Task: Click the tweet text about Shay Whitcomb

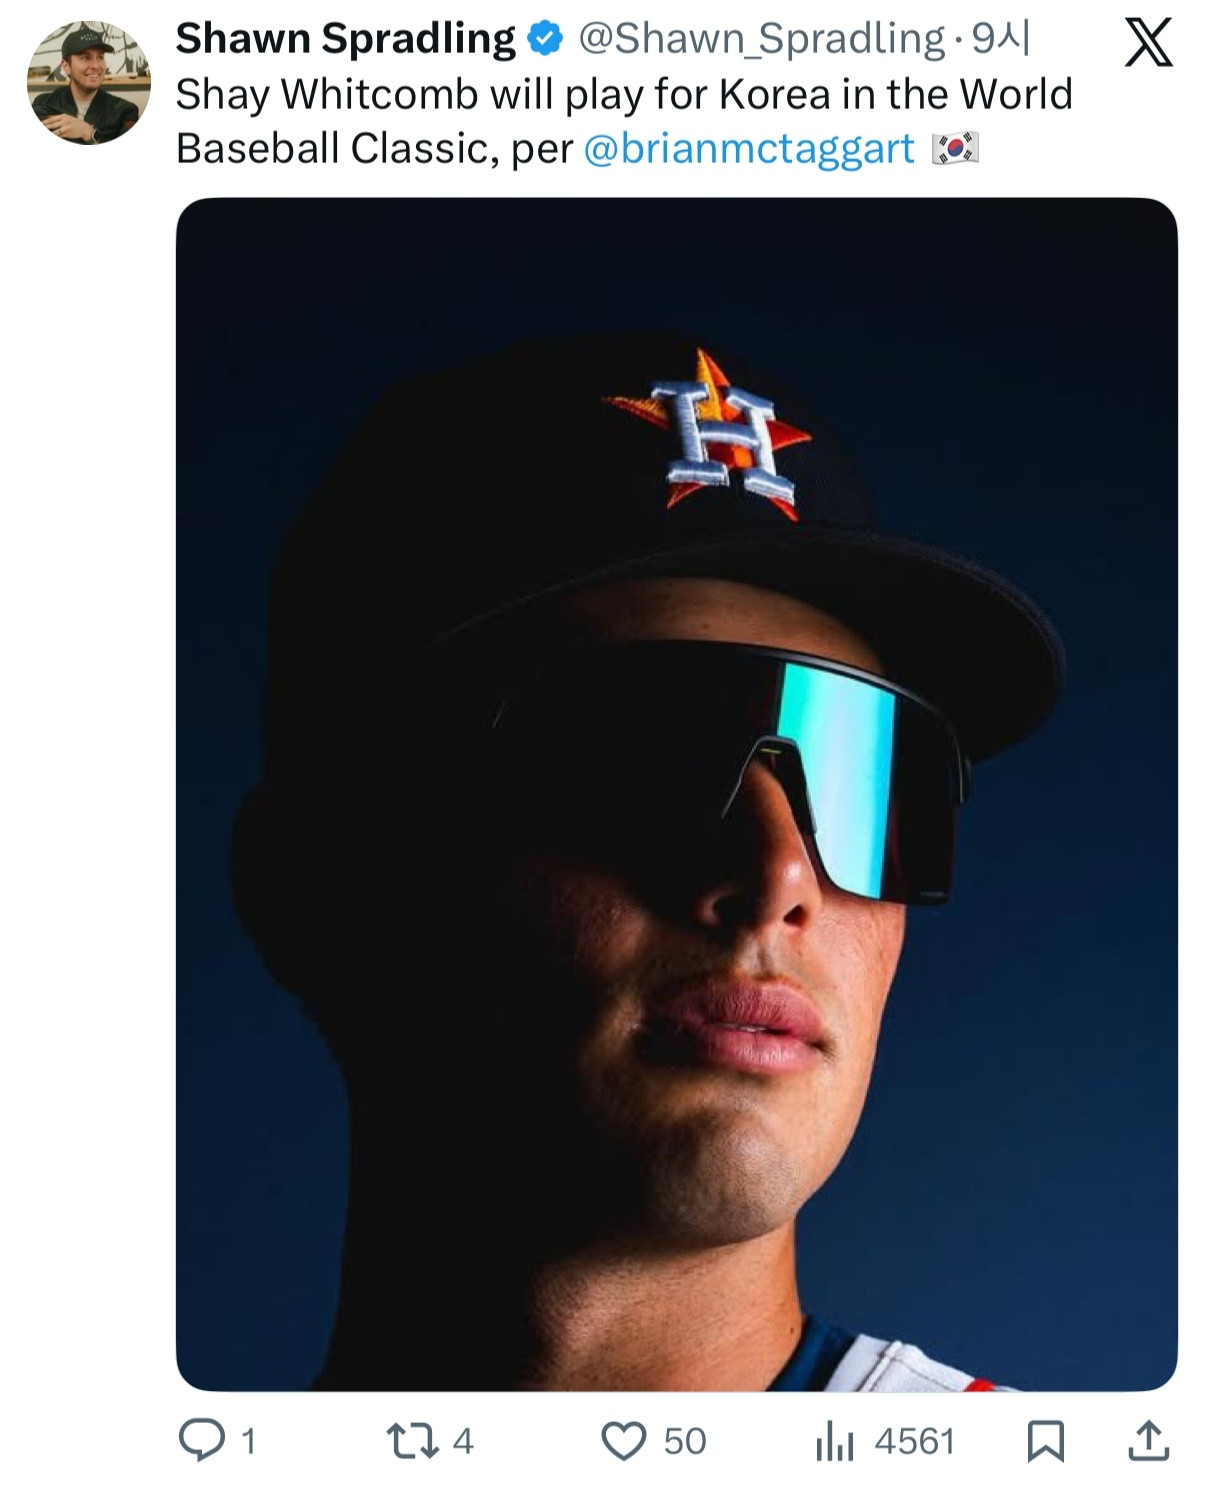Action: click(x=623, y=96)
